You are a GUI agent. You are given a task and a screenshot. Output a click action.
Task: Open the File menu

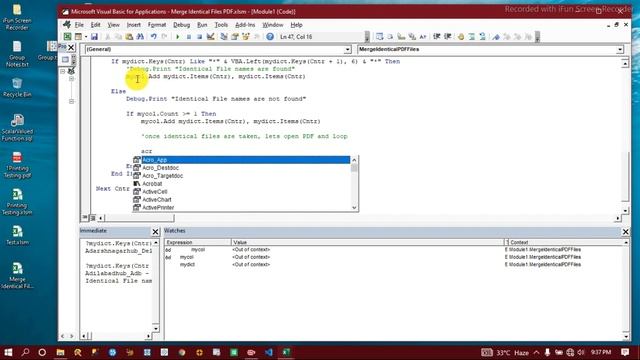click(79, 25)
